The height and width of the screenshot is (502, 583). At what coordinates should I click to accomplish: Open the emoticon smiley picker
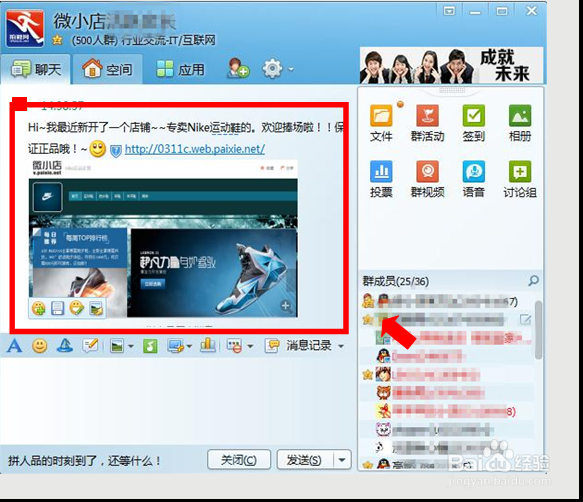pos(39,346)
